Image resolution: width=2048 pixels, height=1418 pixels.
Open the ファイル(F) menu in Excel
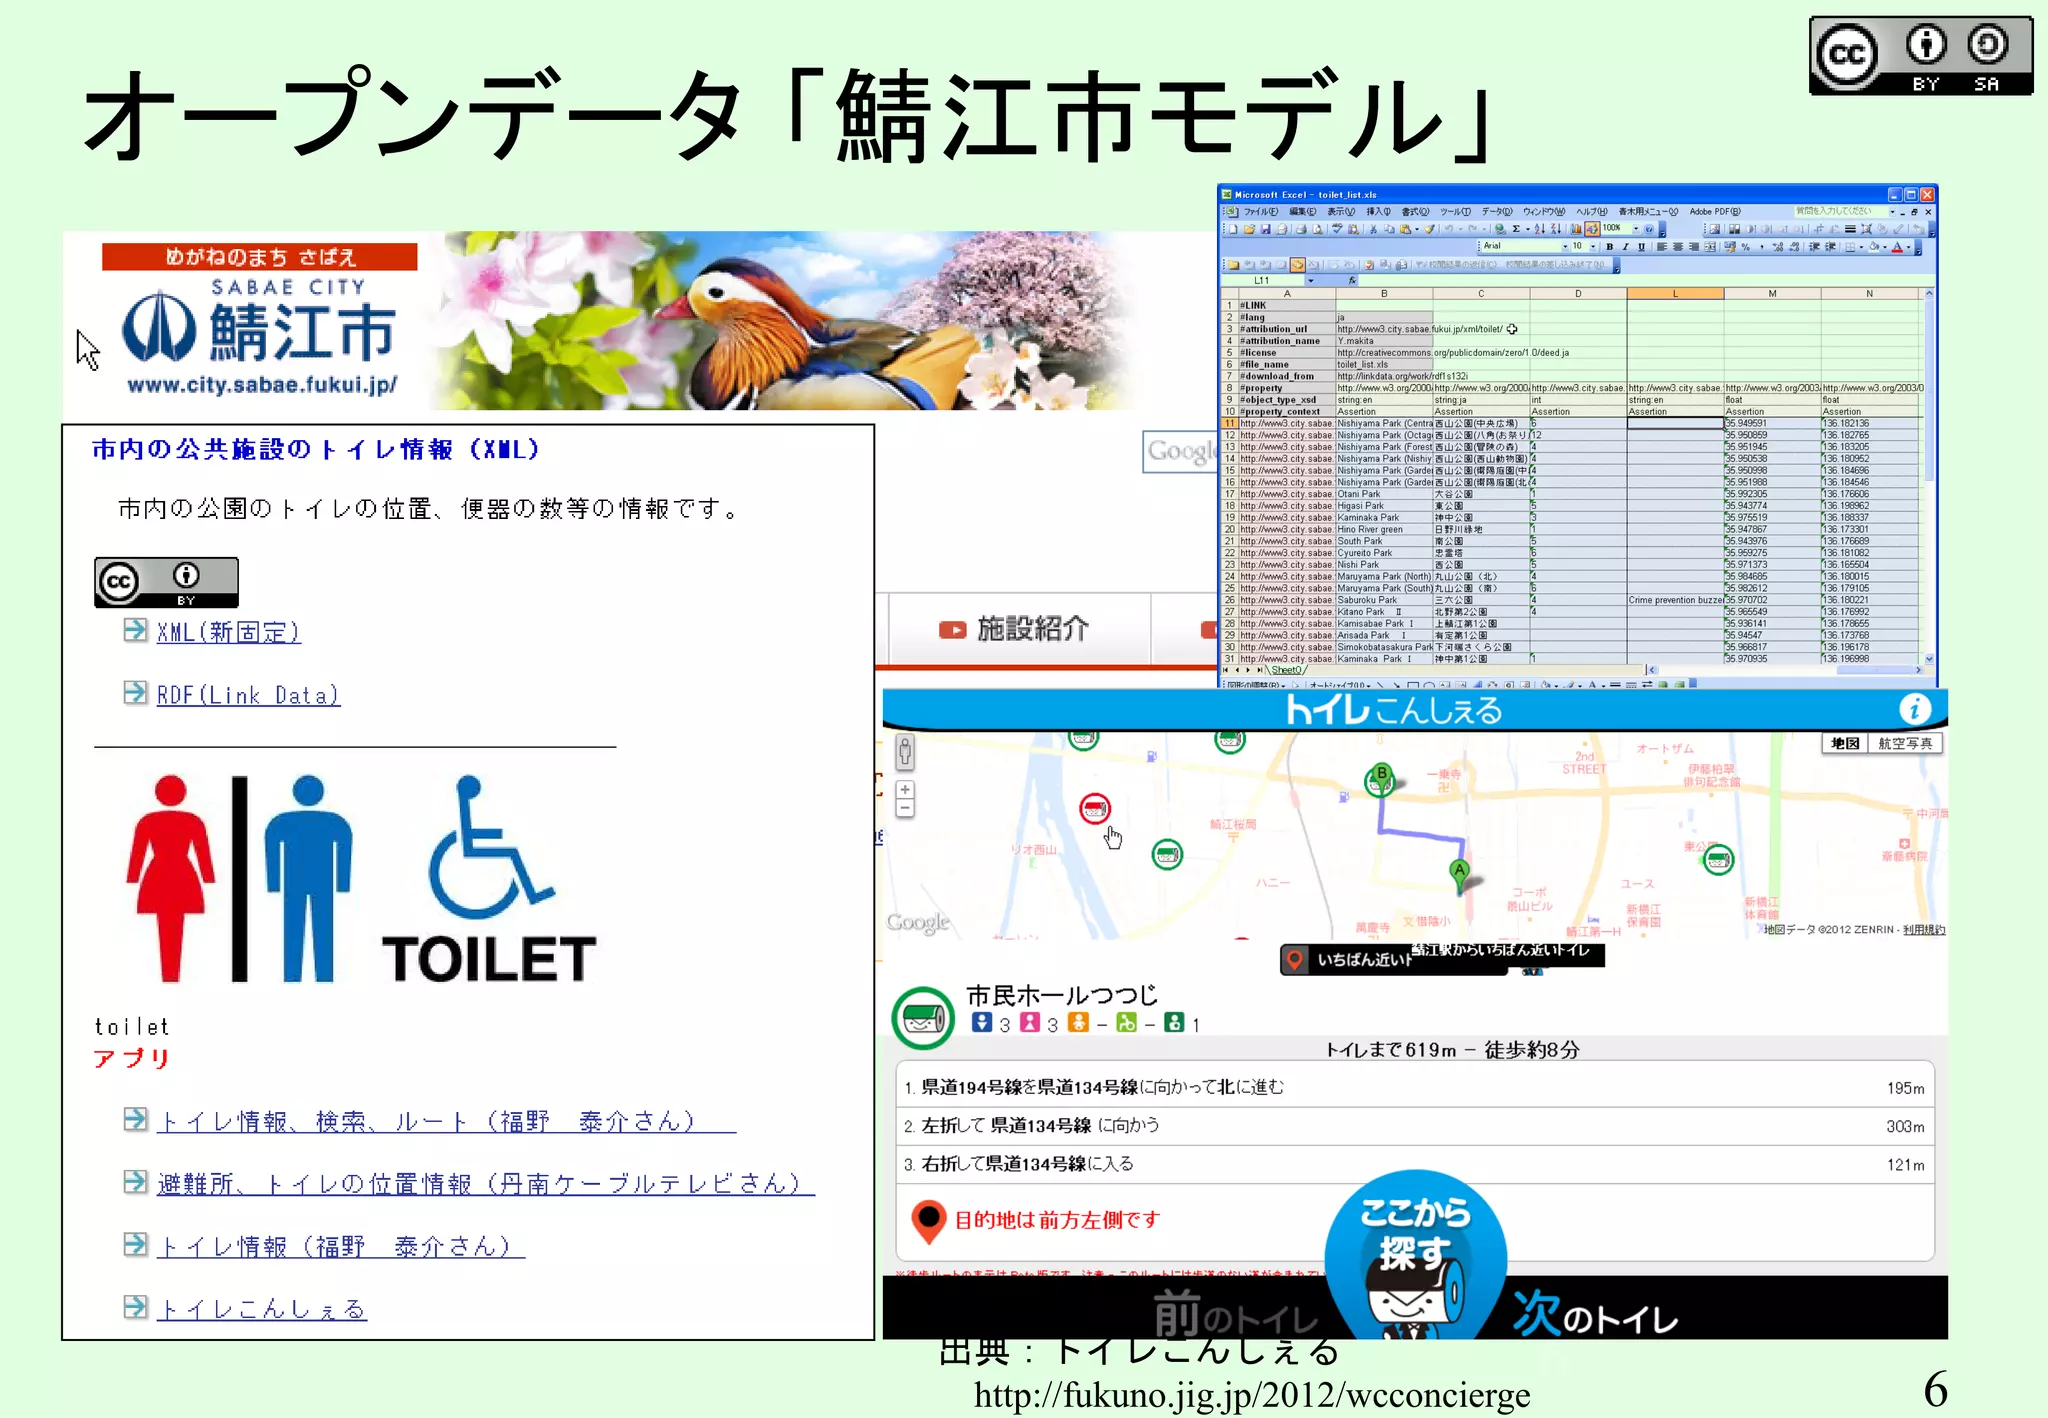(1261, 211)
